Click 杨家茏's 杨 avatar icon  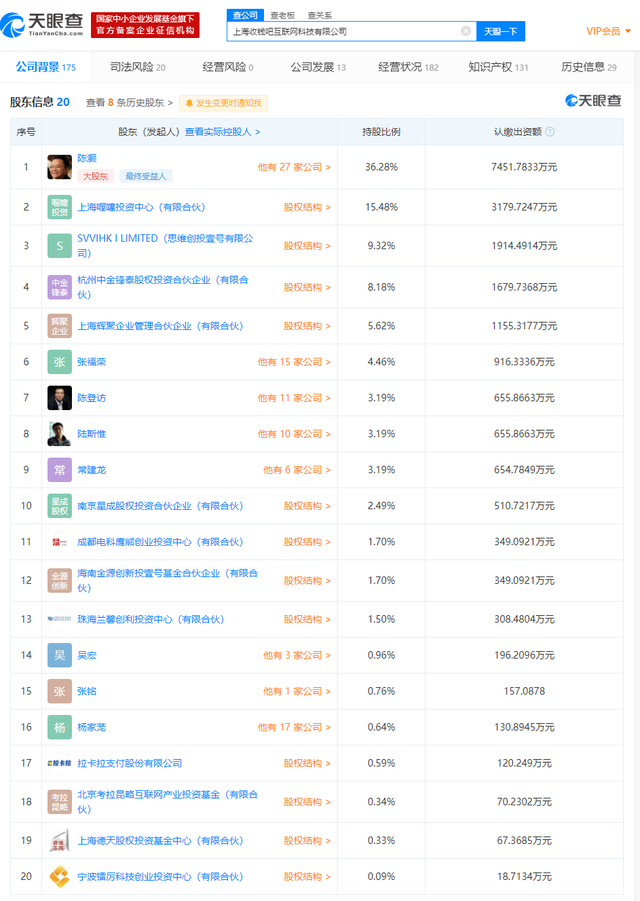[x=60, y=727]
